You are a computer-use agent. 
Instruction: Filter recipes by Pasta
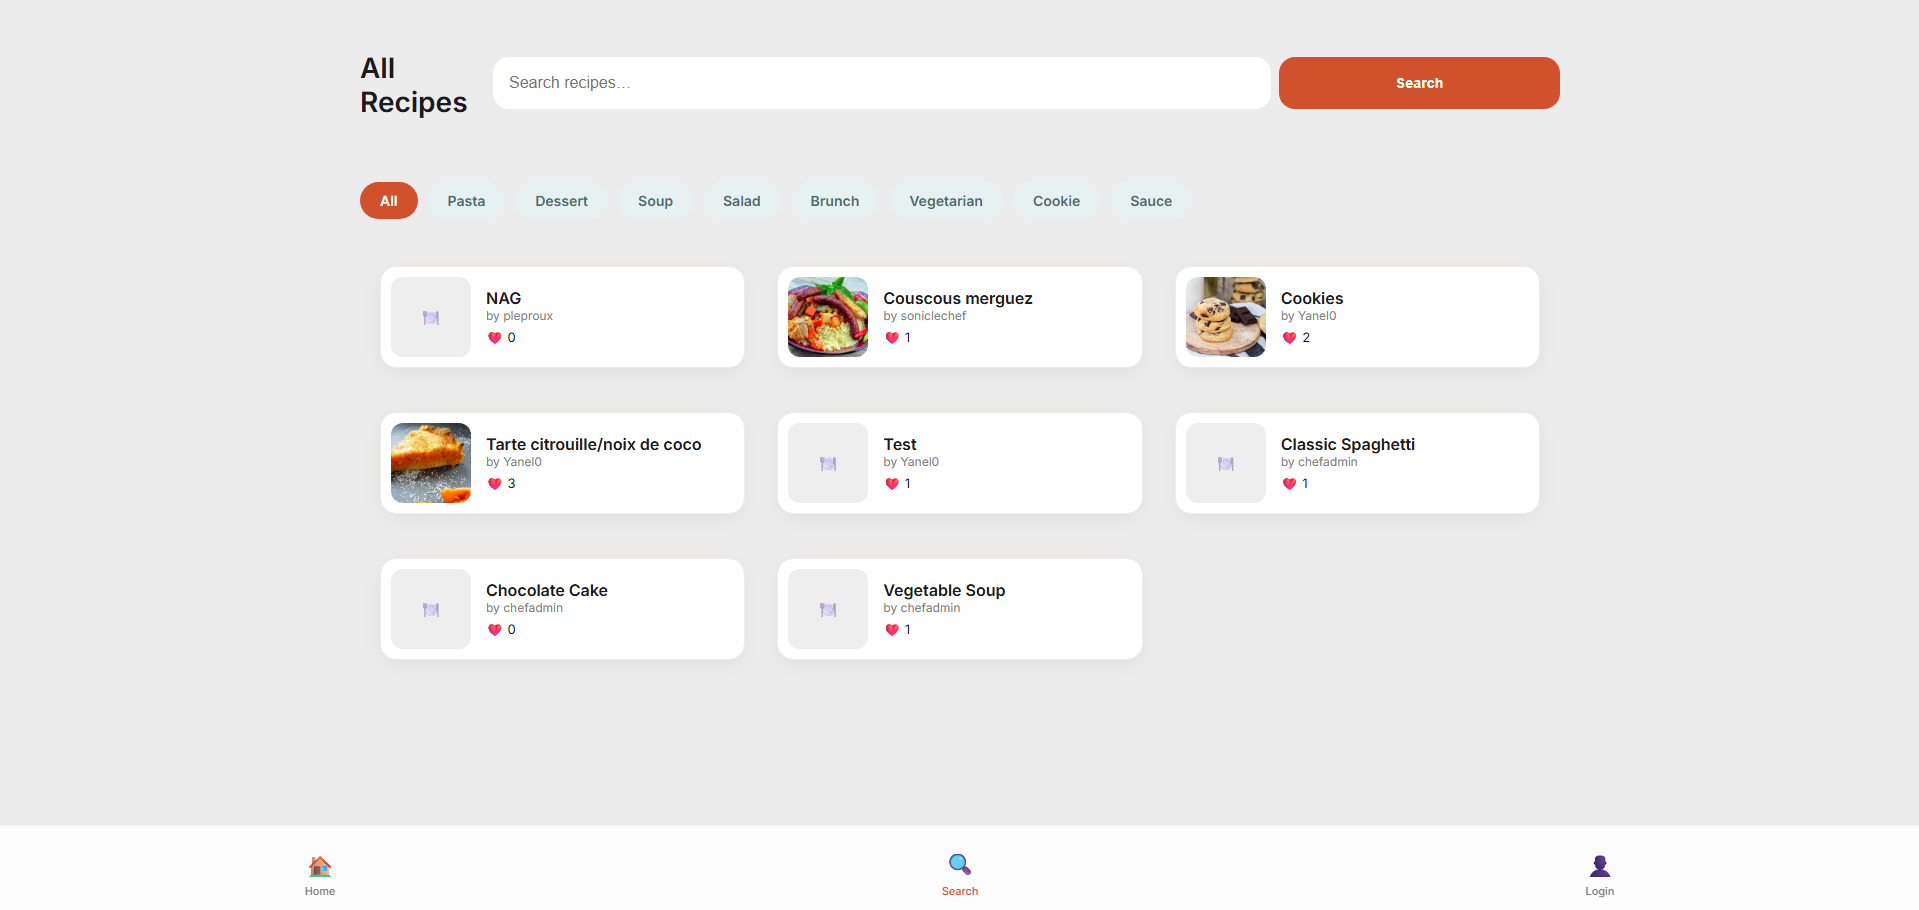point(466,201)
